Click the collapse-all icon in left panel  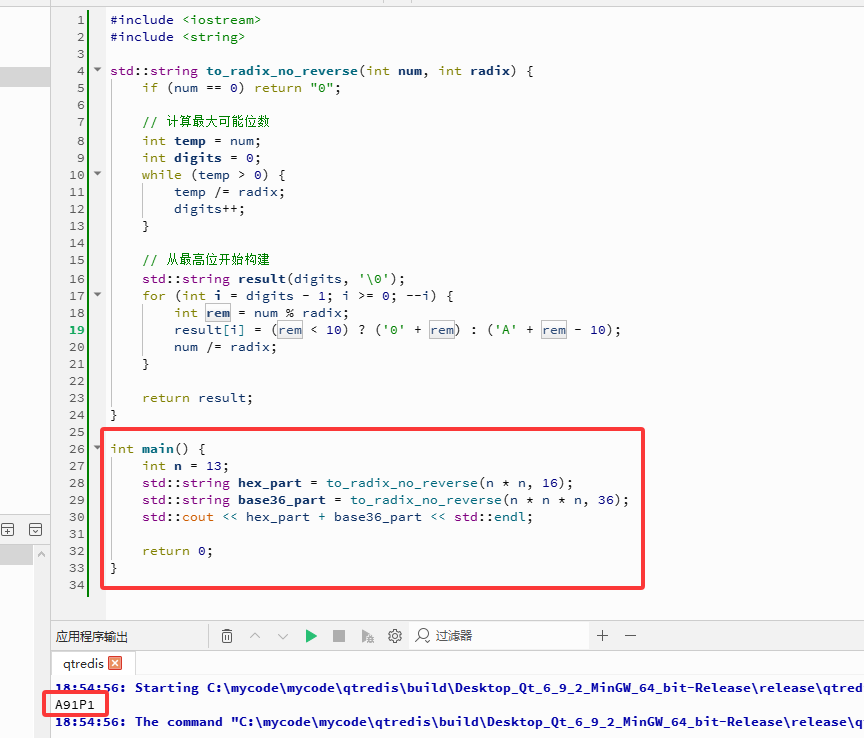coord(35,530)
